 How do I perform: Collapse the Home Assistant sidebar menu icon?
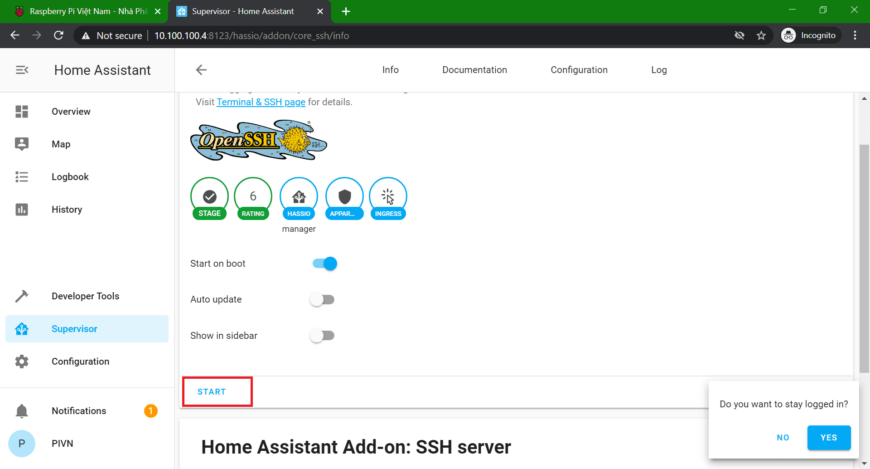tap(22, 70)
